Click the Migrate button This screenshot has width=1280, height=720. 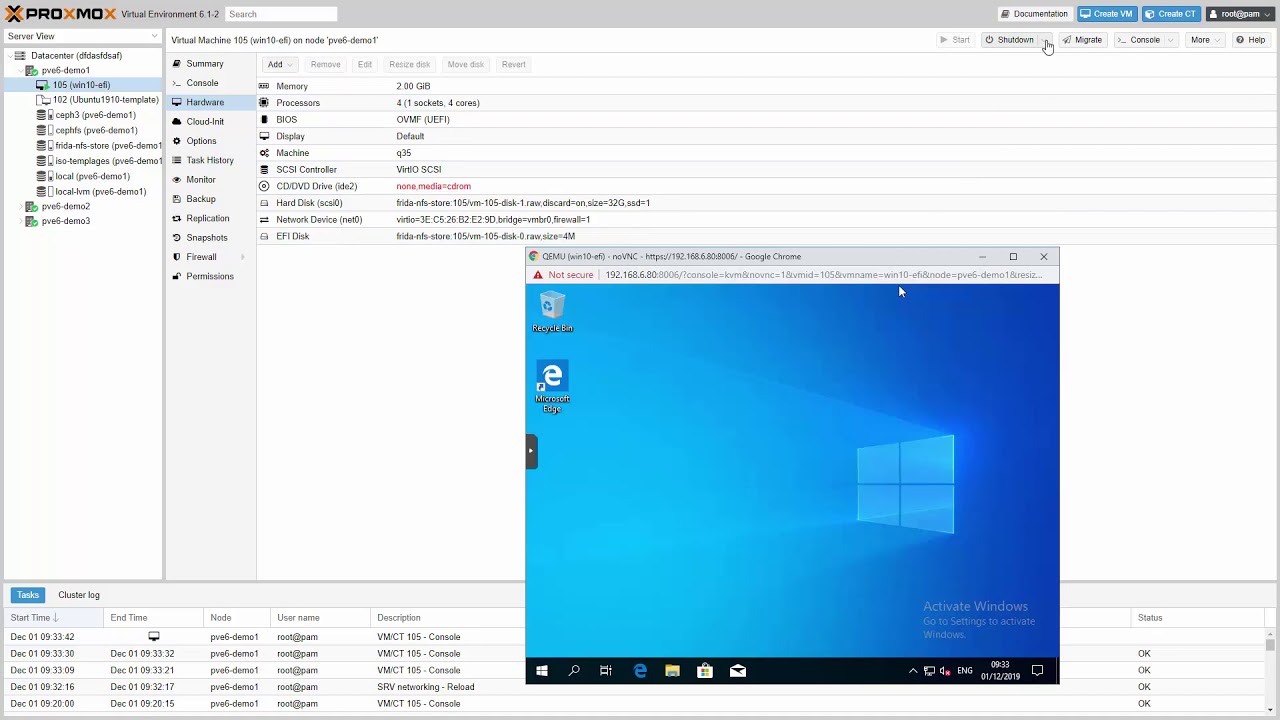click(1081, 40)
